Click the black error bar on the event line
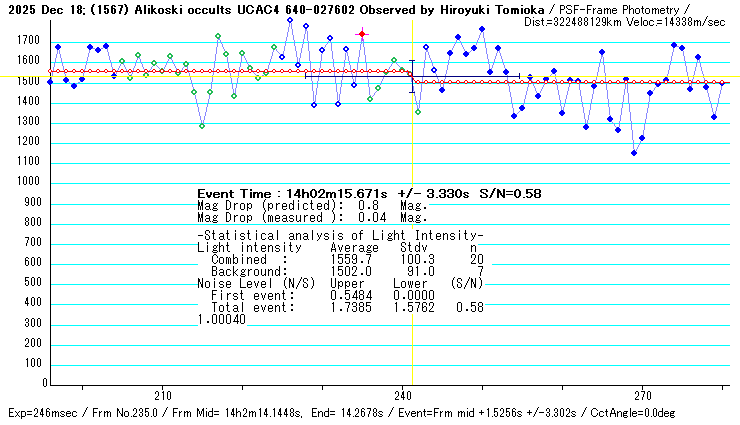Image resolution: width=740 pixels, height=425 pixels. pyautogui.click(x=411, y=76)
